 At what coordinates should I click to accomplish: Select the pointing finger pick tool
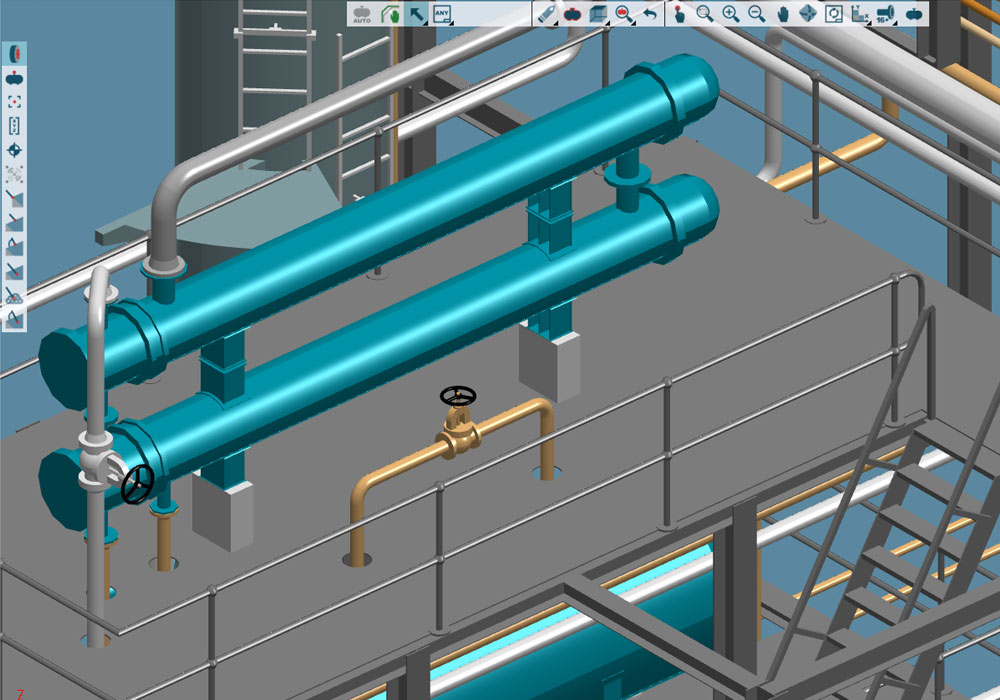(679, 14)
